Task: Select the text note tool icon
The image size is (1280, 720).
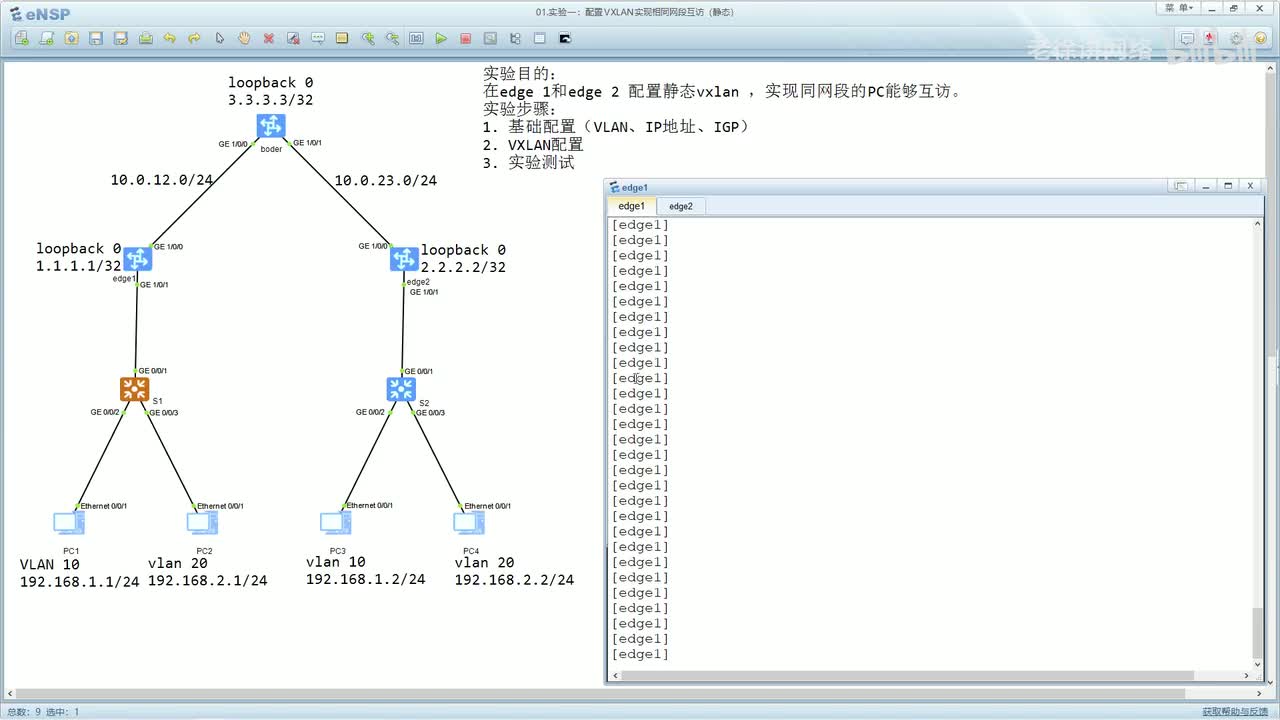Action: click(x=318, y=39)
